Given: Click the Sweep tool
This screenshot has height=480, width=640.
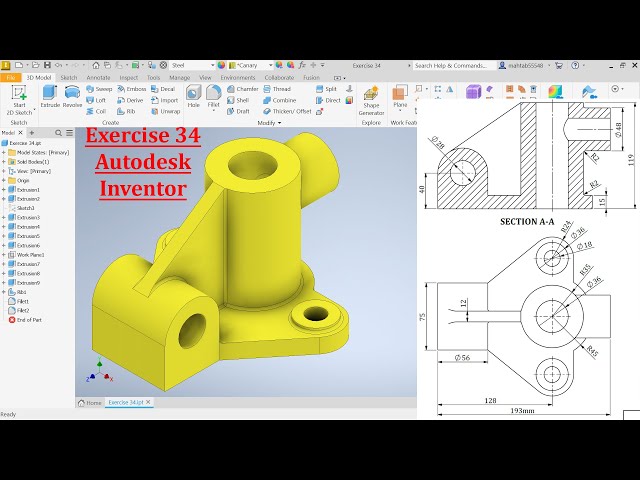Looking at the screenshot, I should click(99, 89).
